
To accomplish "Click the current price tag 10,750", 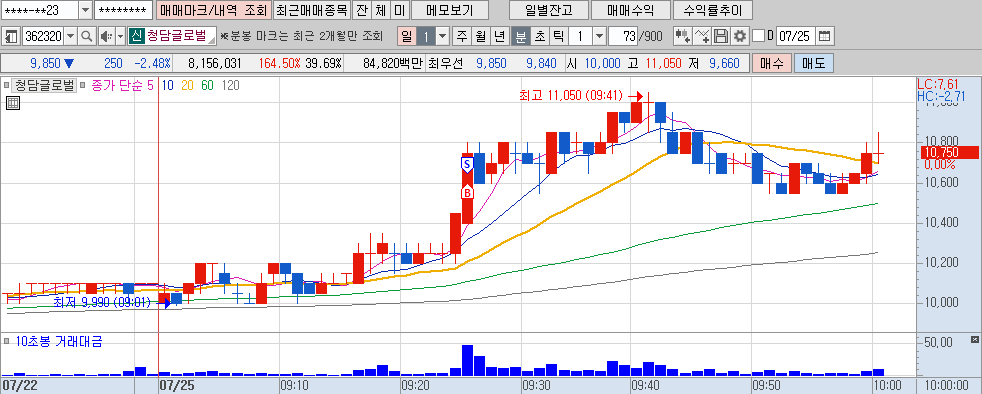I will 948,152.
